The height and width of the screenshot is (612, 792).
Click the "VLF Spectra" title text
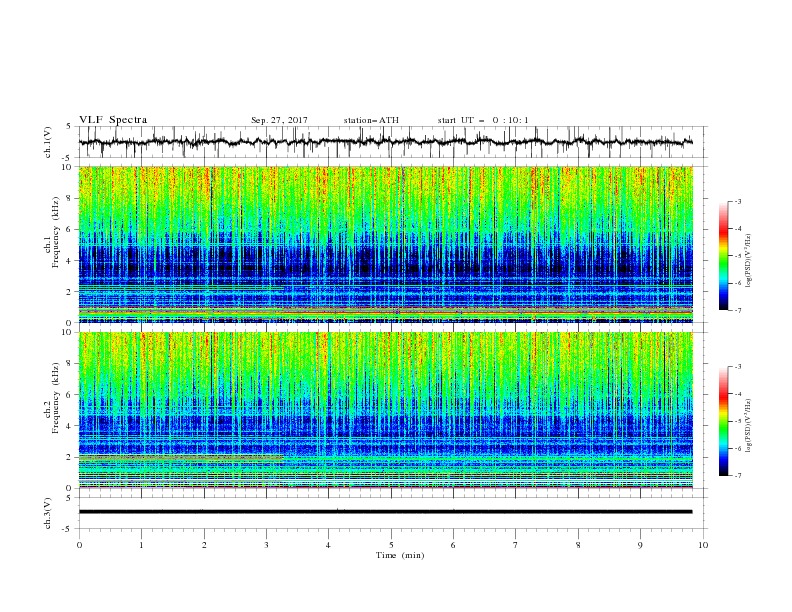113,120
